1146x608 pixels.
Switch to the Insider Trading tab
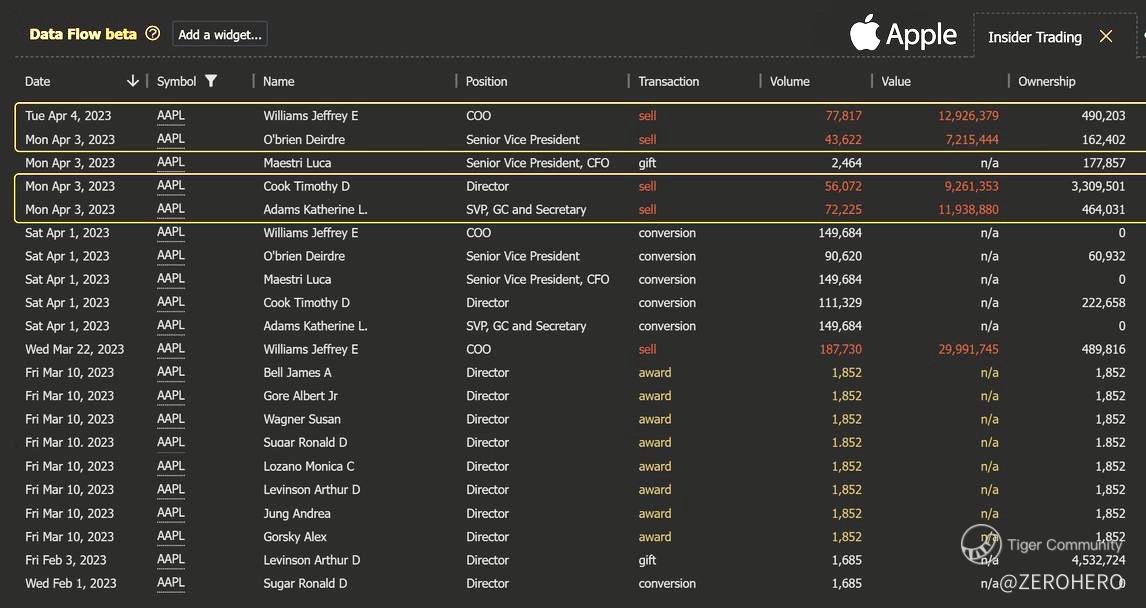[1034, 37]
